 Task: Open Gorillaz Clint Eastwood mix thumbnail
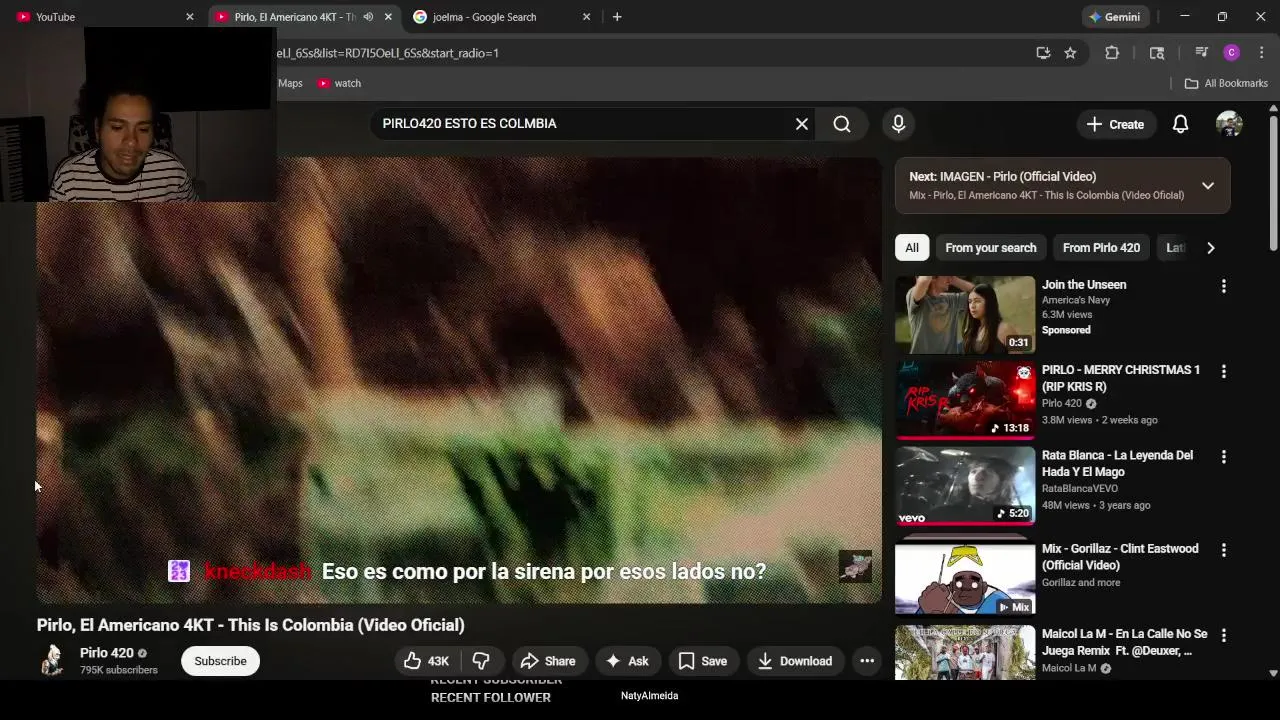[965, 579]
